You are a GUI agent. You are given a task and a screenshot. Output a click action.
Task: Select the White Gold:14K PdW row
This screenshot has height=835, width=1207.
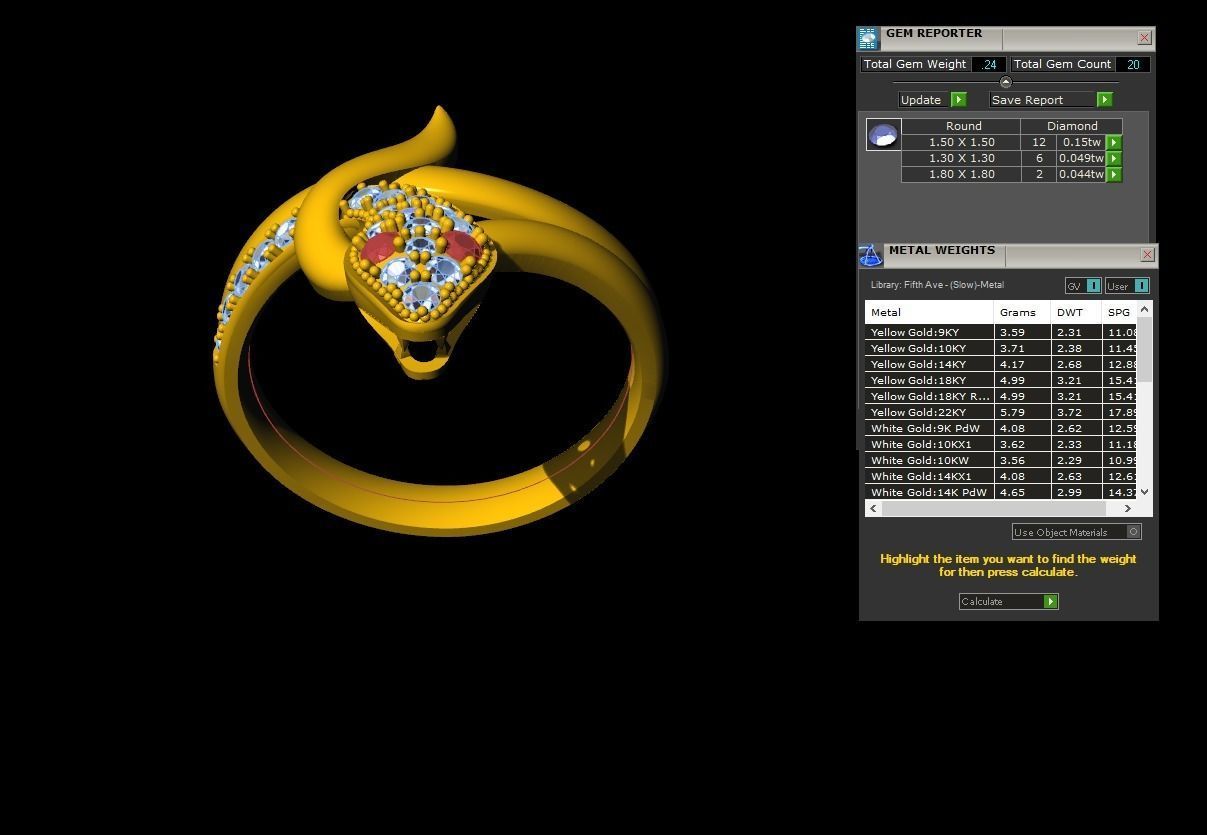click(x=1001, y=492)
